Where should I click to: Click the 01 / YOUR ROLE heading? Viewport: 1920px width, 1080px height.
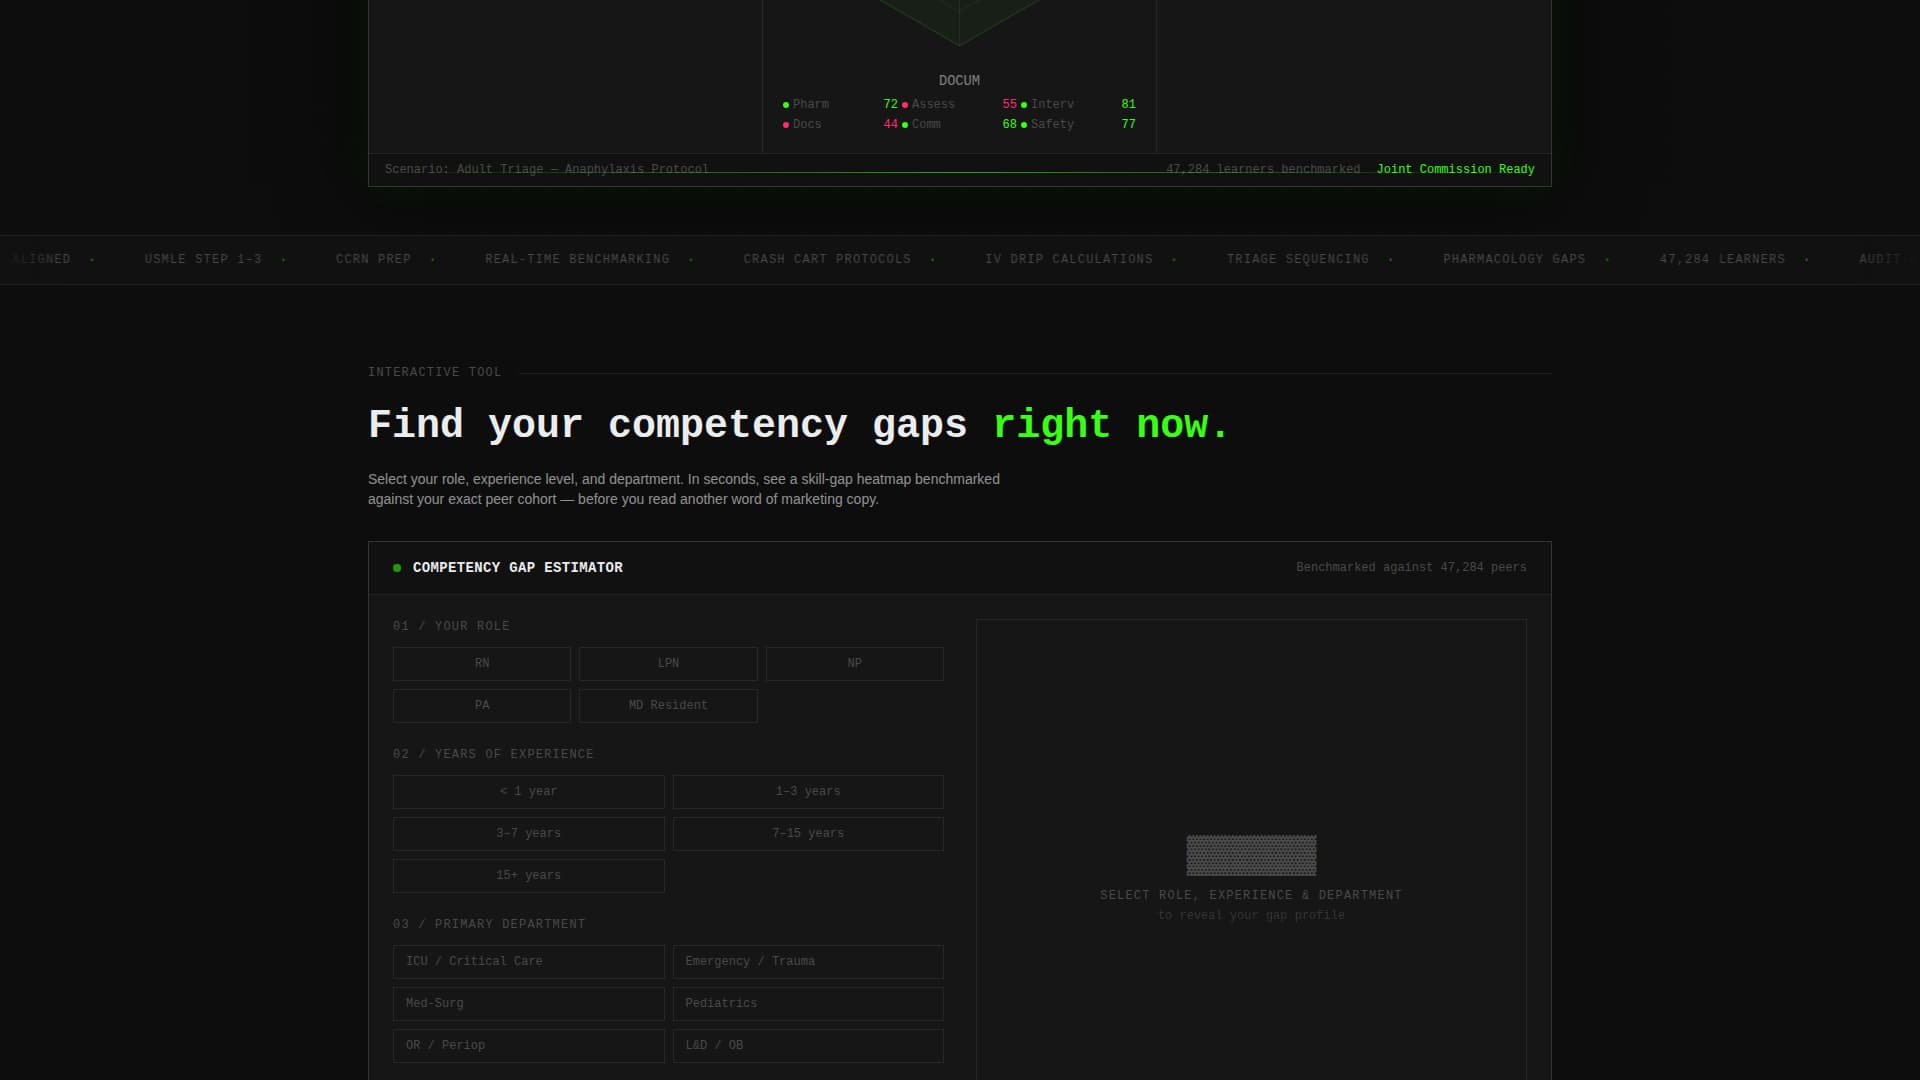pyautogui.click(x=451, y=626)
